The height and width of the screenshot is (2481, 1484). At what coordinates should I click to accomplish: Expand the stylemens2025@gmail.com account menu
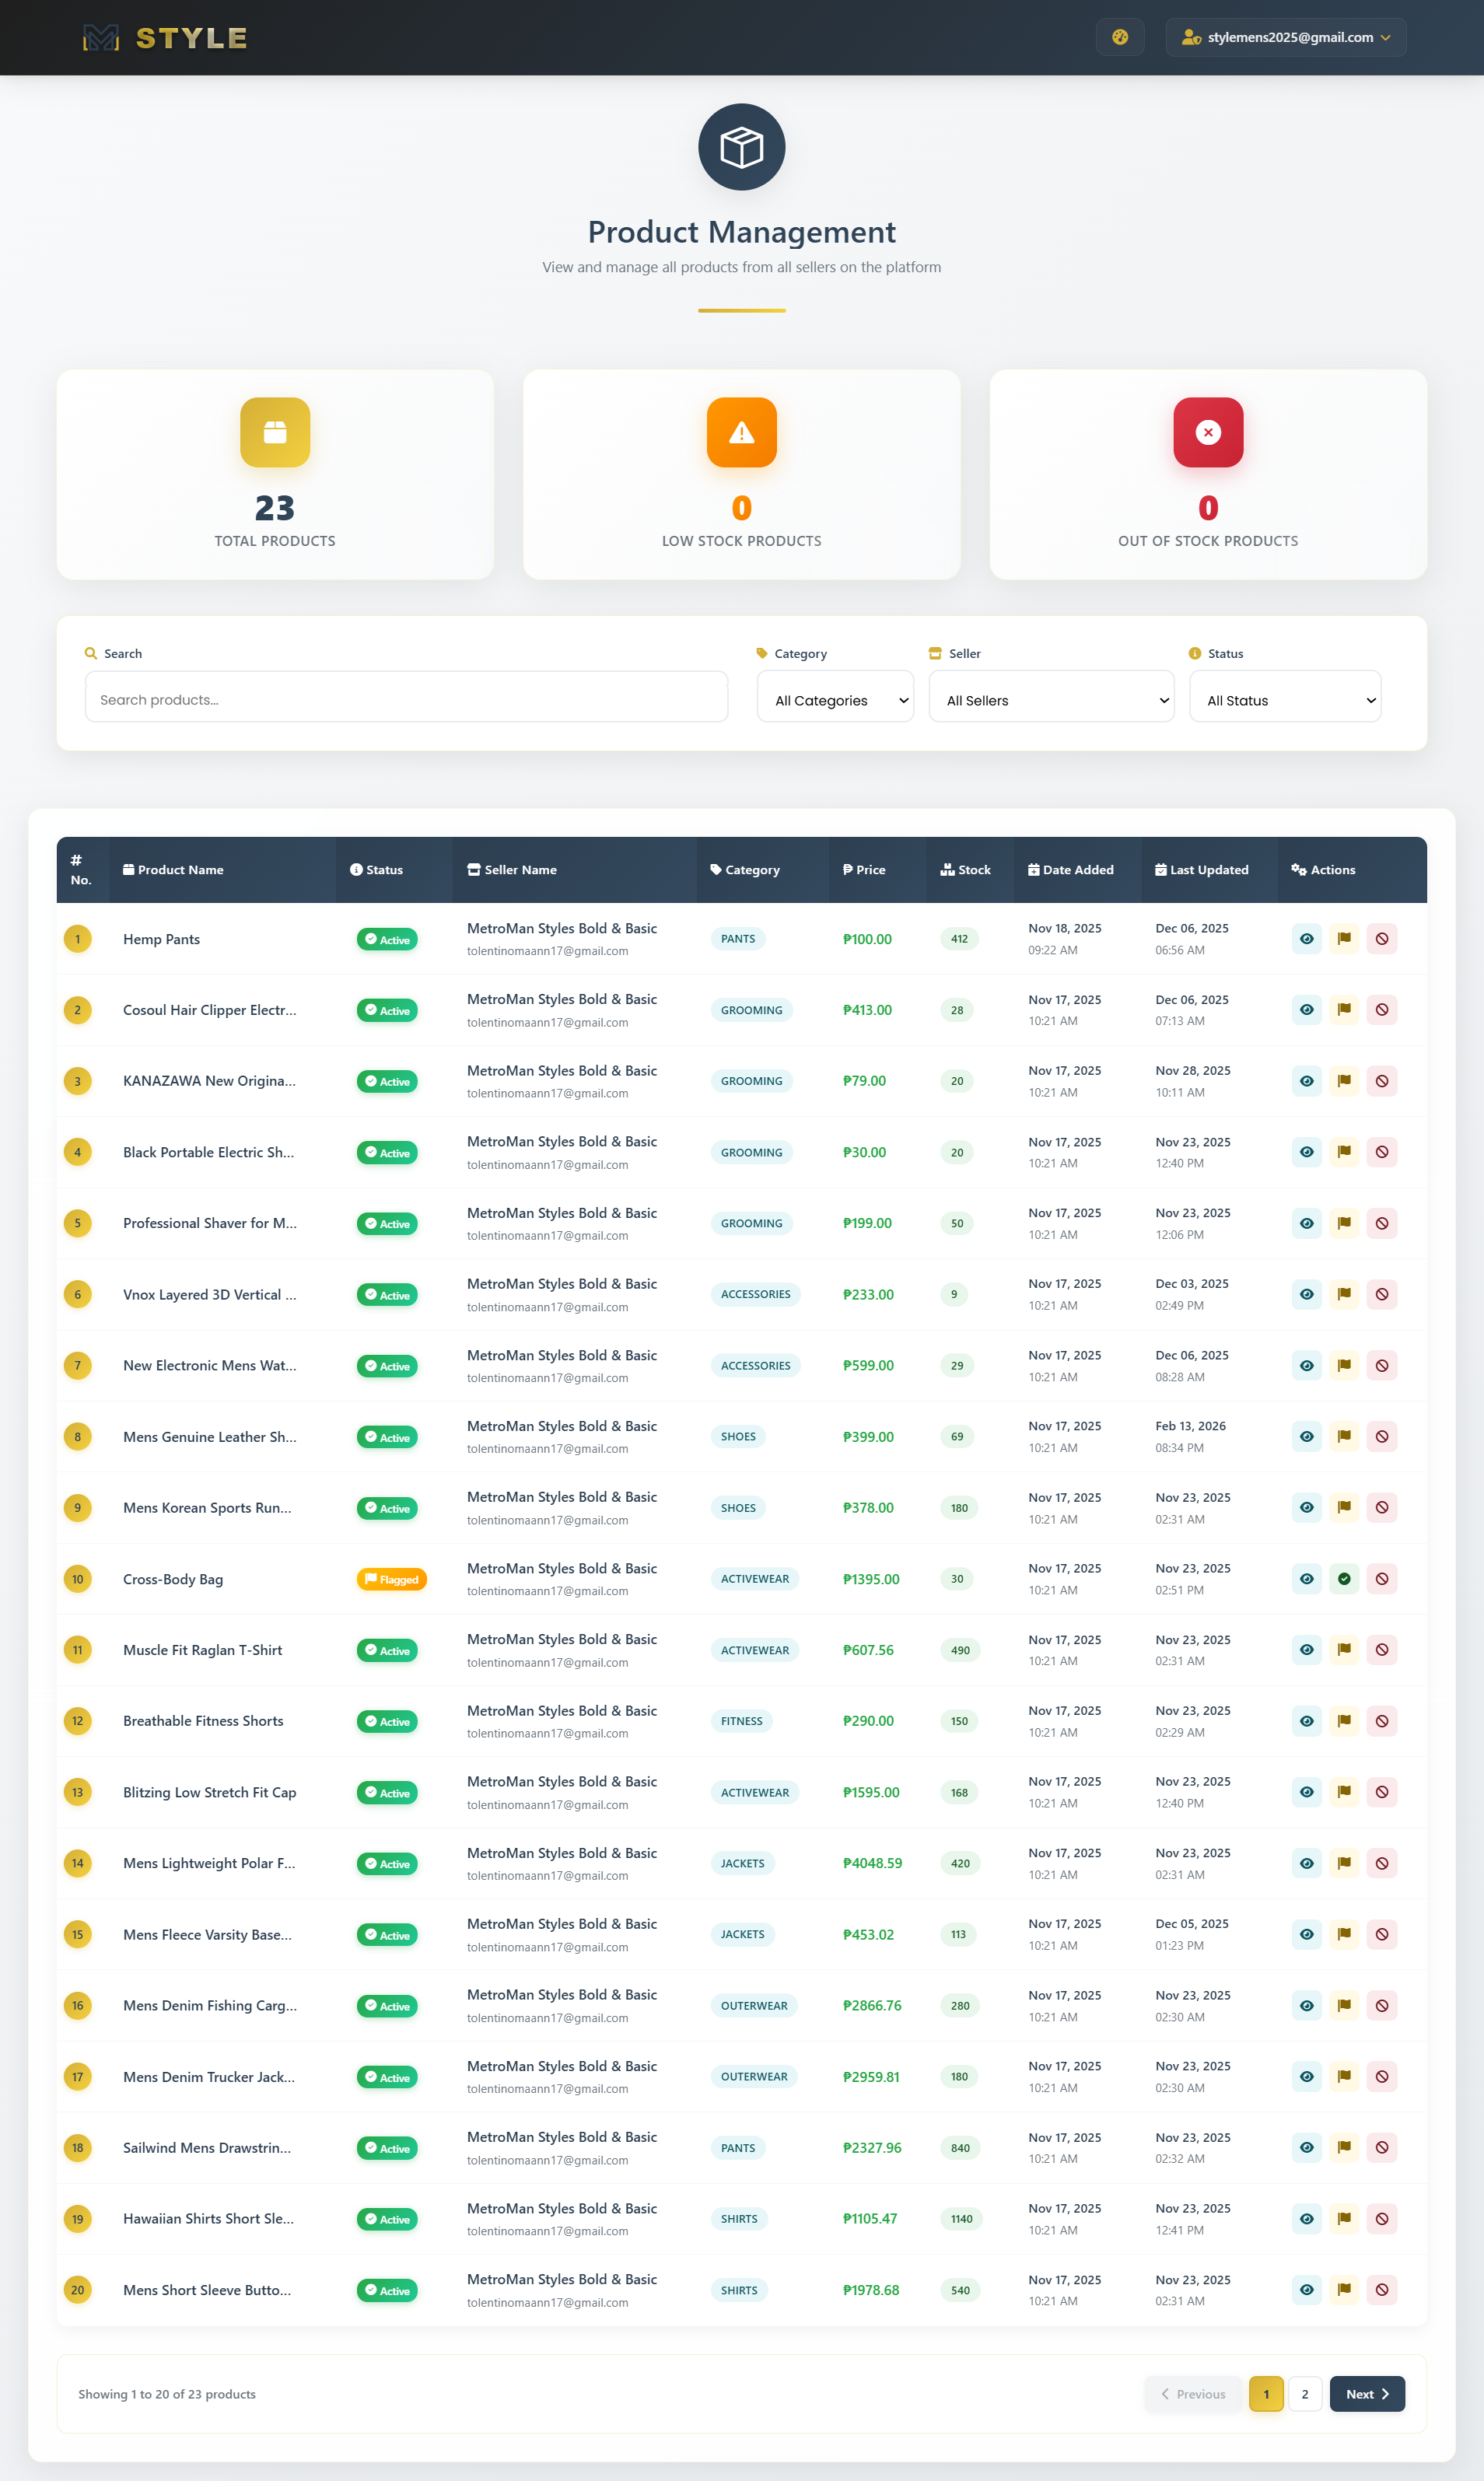(1285, 37)
